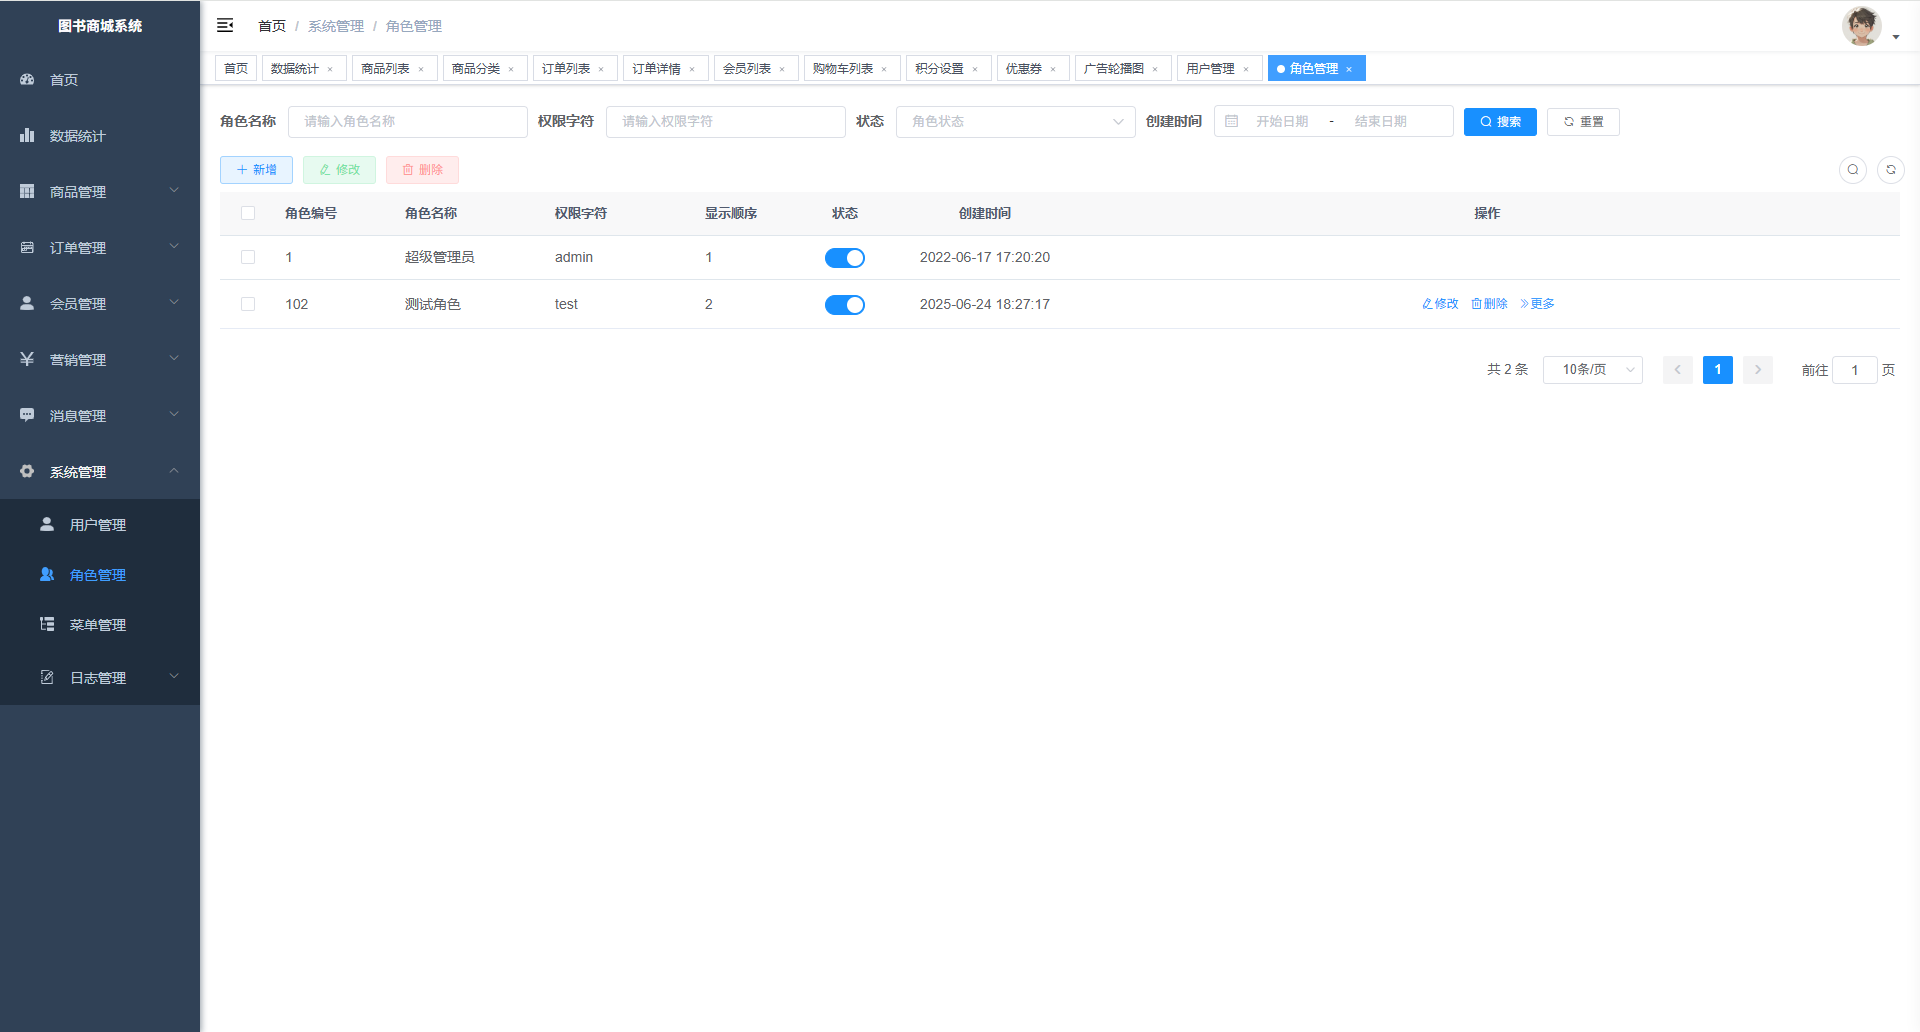Open the user avatar menu
Screen dimensions: 1920x1032
1864,27
